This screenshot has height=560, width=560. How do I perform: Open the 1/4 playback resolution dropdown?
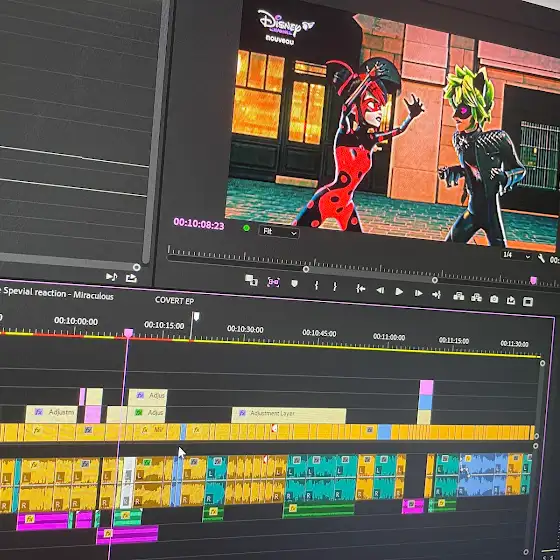point(516,255)
